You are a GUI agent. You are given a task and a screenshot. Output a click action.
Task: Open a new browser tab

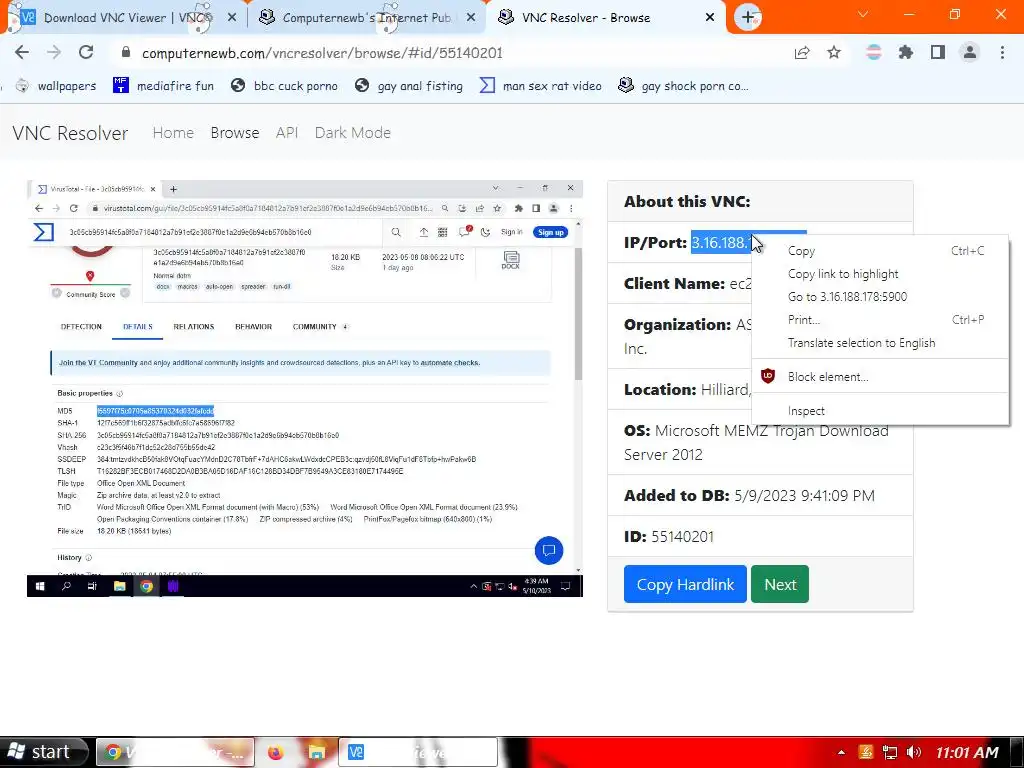tap(748, 17)
